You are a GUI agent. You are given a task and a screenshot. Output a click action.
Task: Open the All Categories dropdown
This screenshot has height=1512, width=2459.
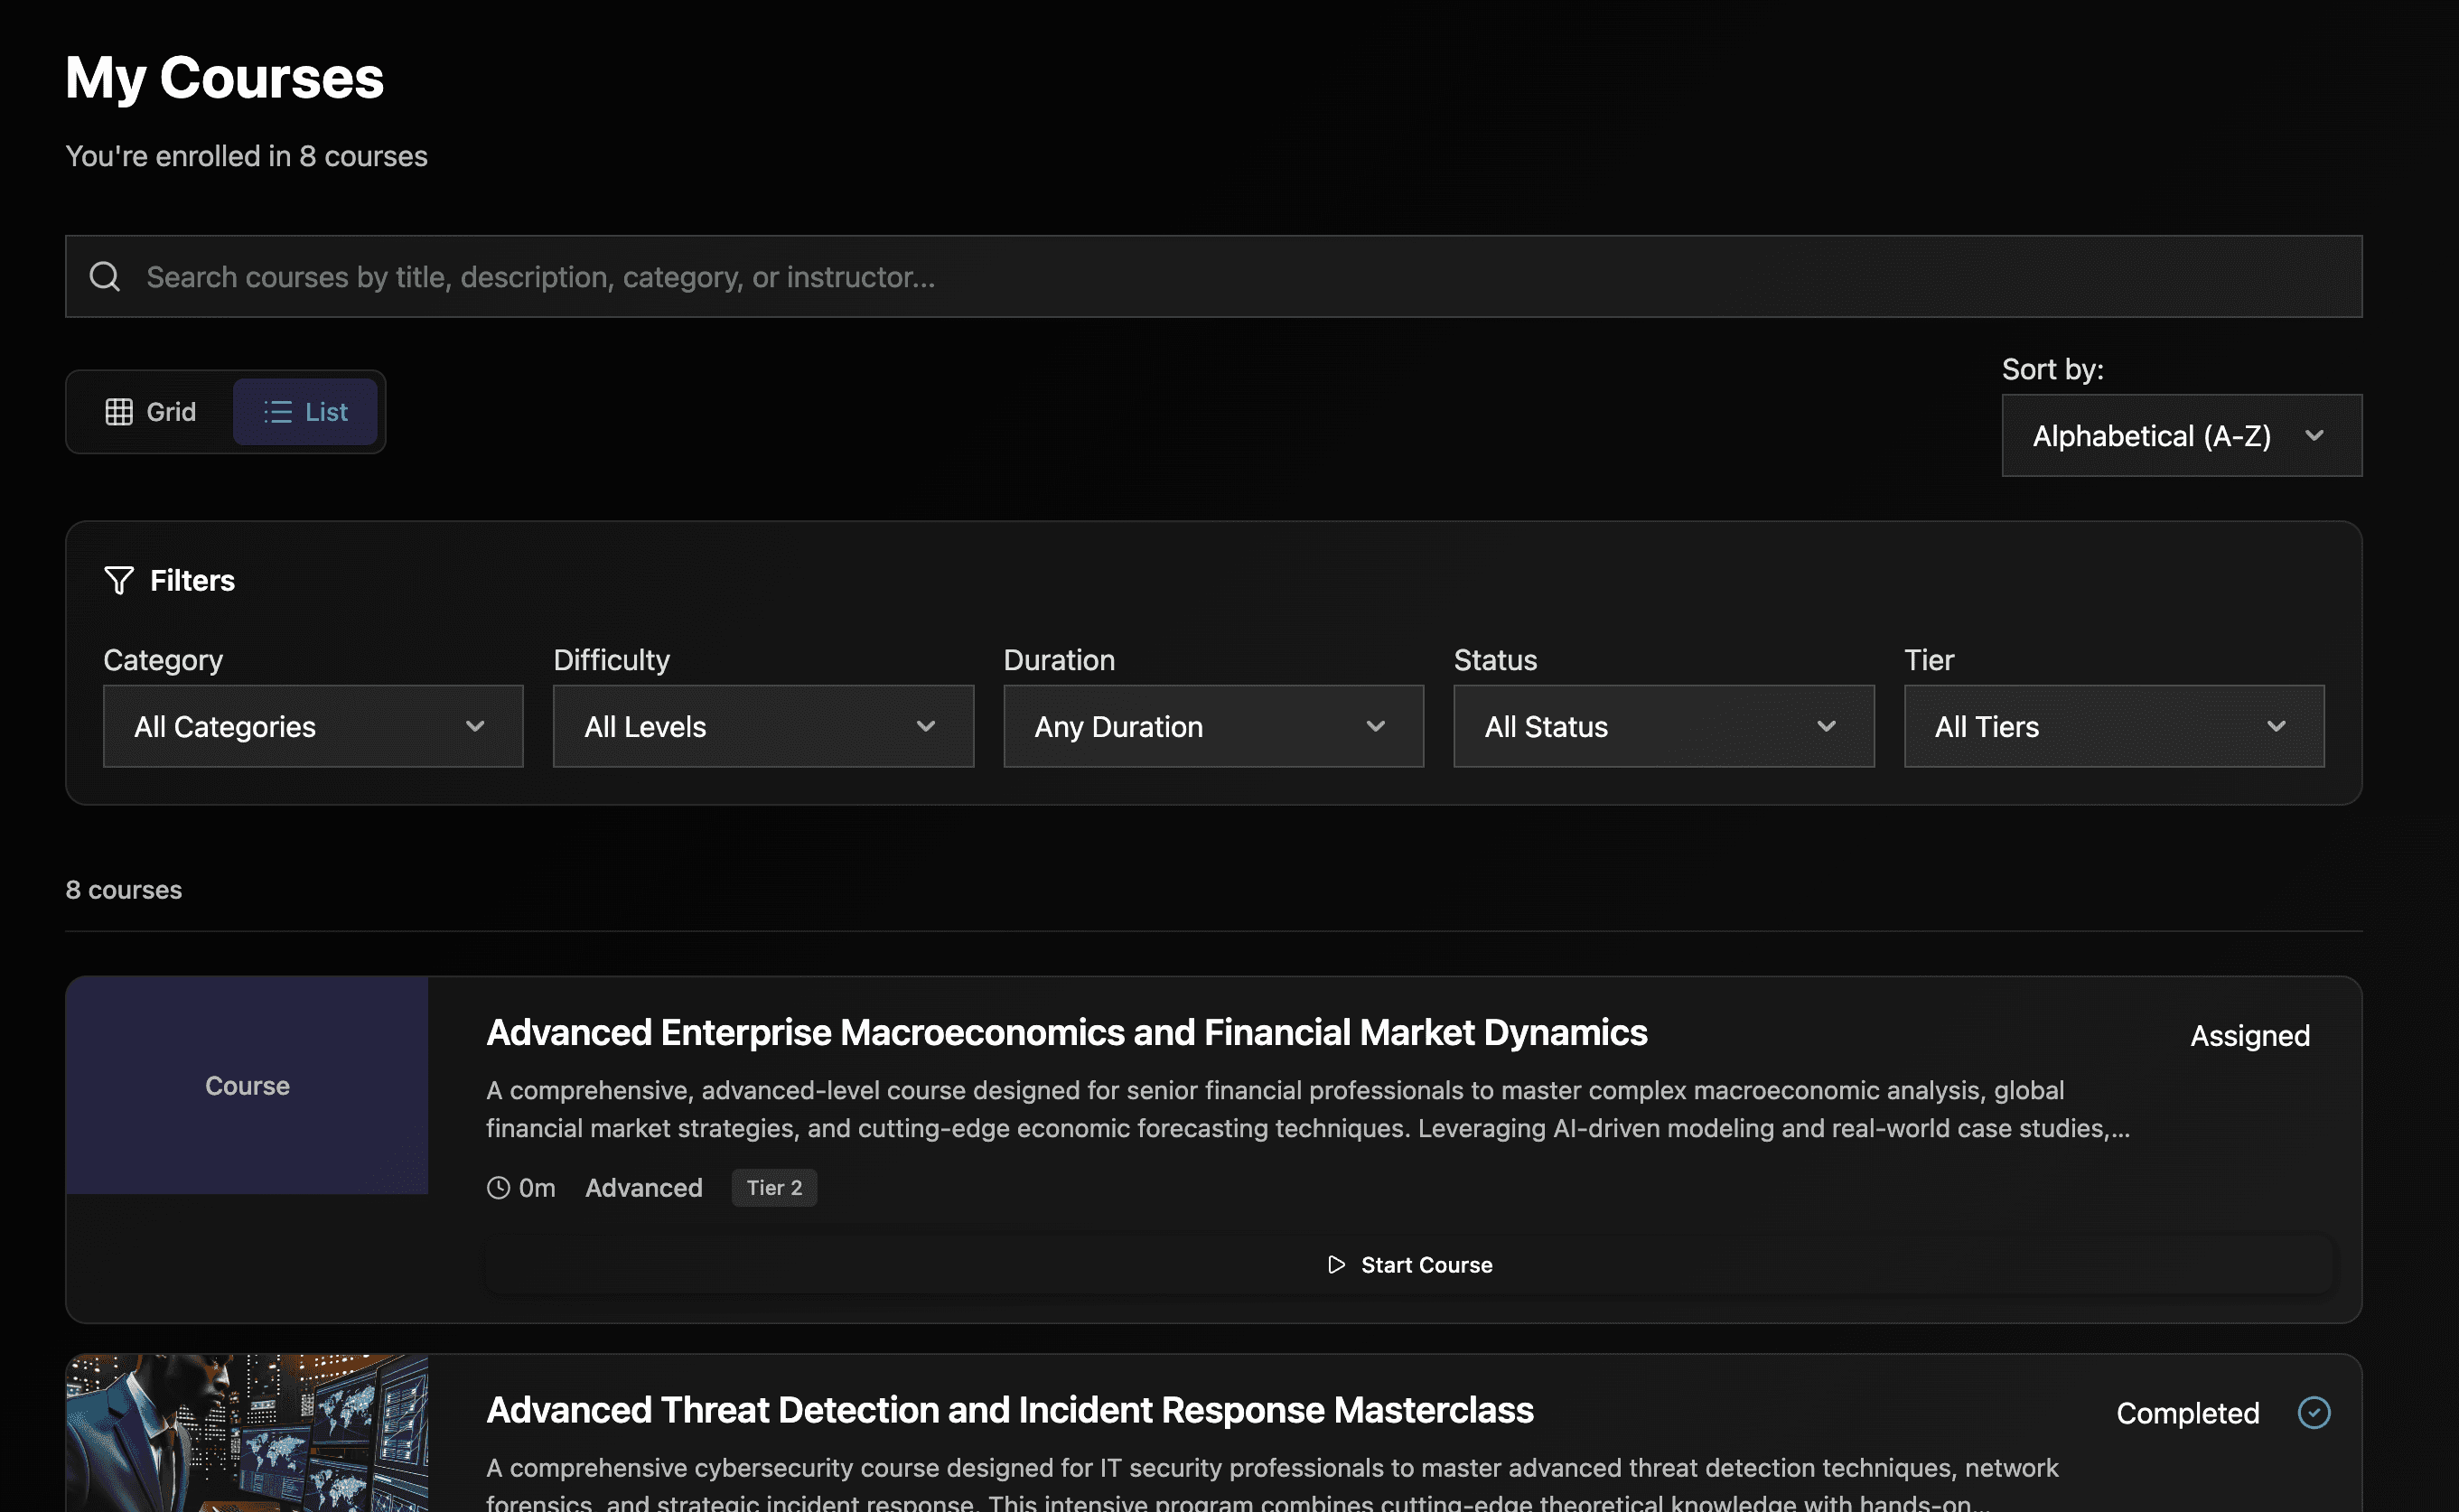[312, 726]
